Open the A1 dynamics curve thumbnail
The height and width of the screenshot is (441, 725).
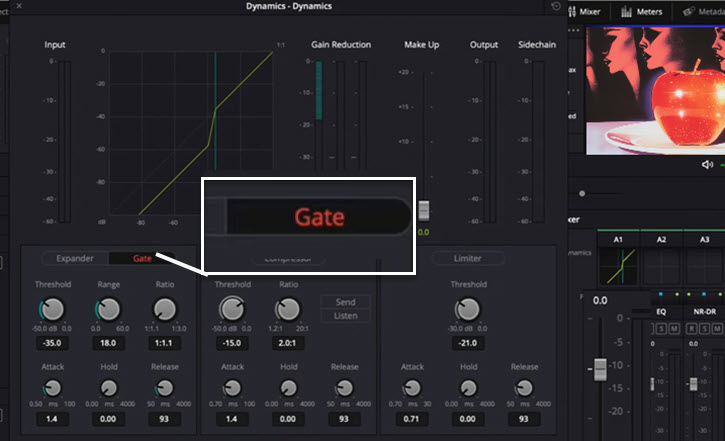[618, 266]
